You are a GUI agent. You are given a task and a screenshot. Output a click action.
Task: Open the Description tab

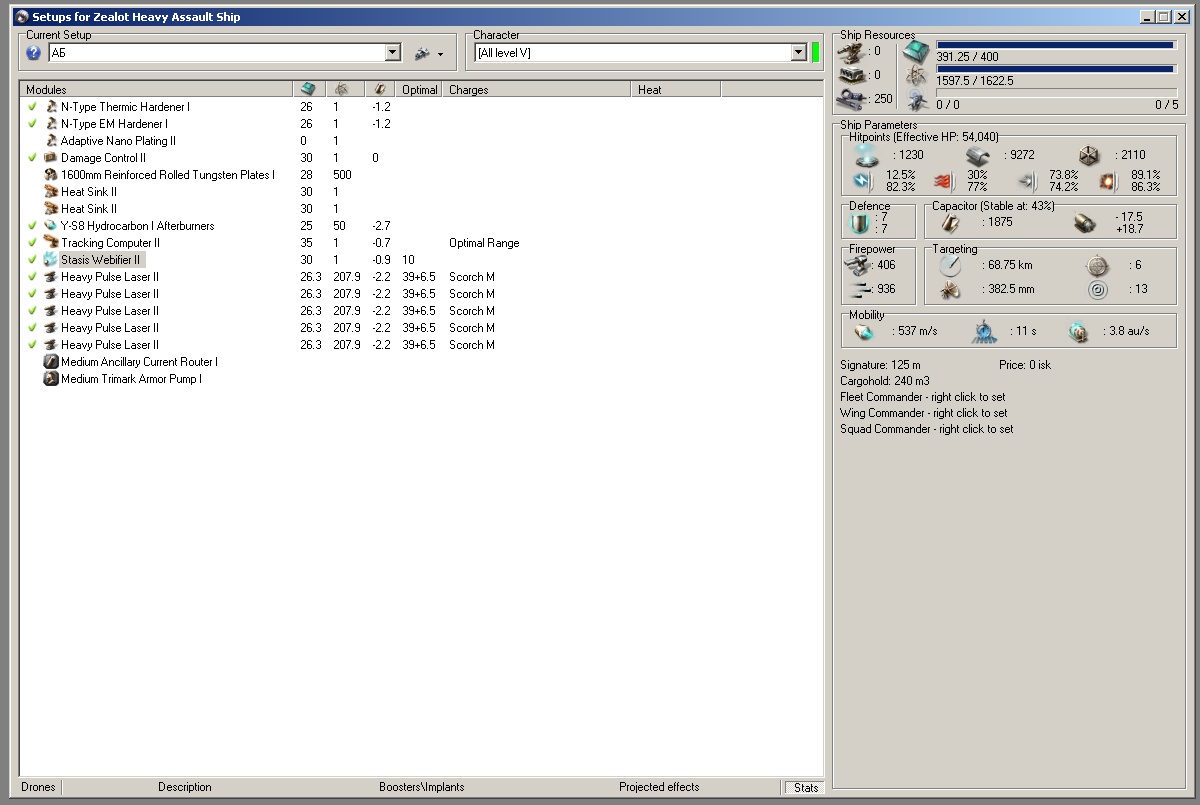[x=185, y=787]
